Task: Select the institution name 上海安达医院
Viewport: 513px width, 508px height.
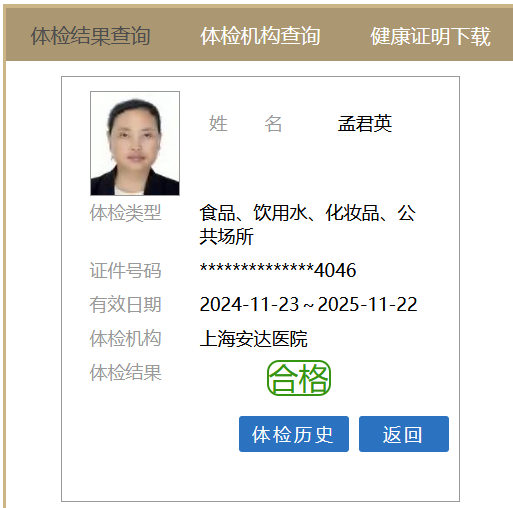Action: pos(253,339)
